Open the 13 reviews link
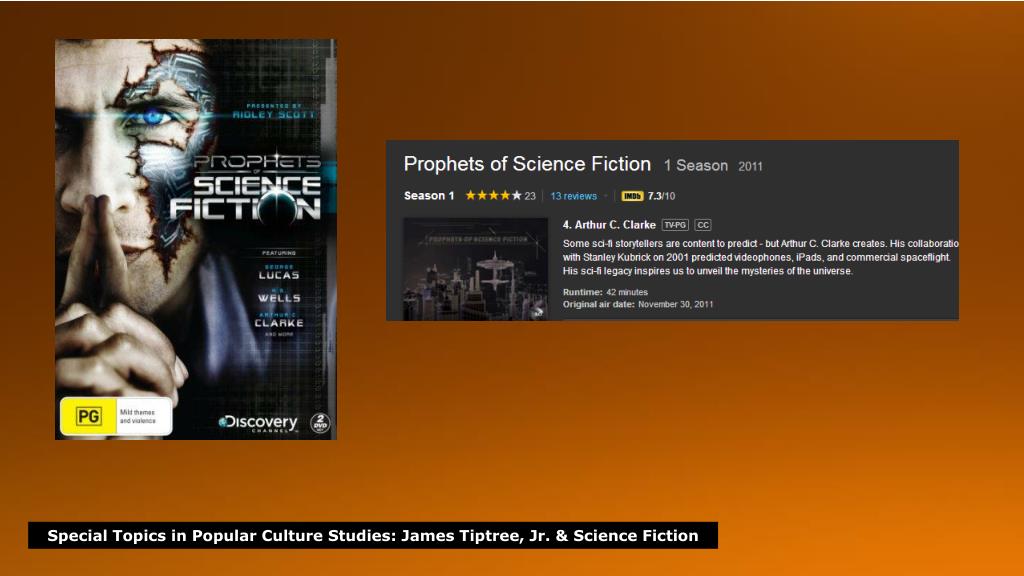The height and width of the screenshot is (576, 1024). tap(573, 196)
